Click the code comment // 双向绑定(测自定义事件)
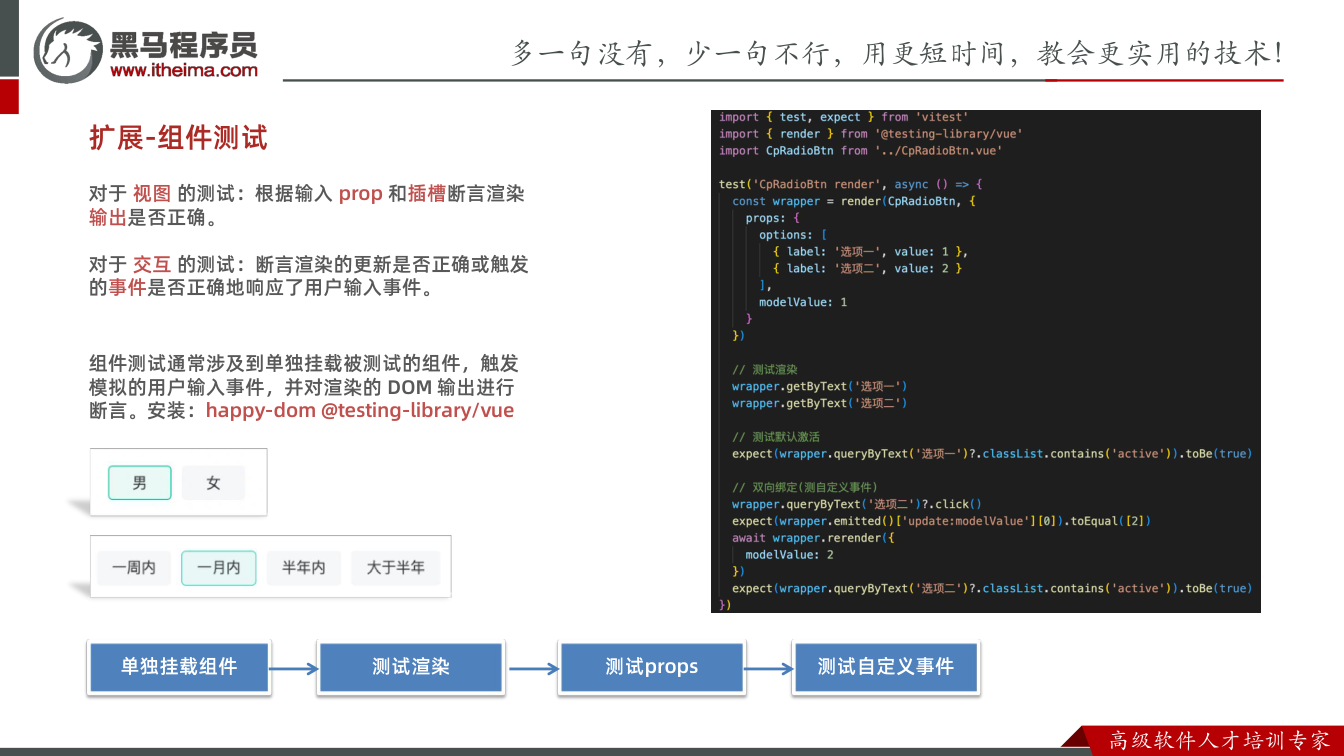1344x756 pixels. 805,487
